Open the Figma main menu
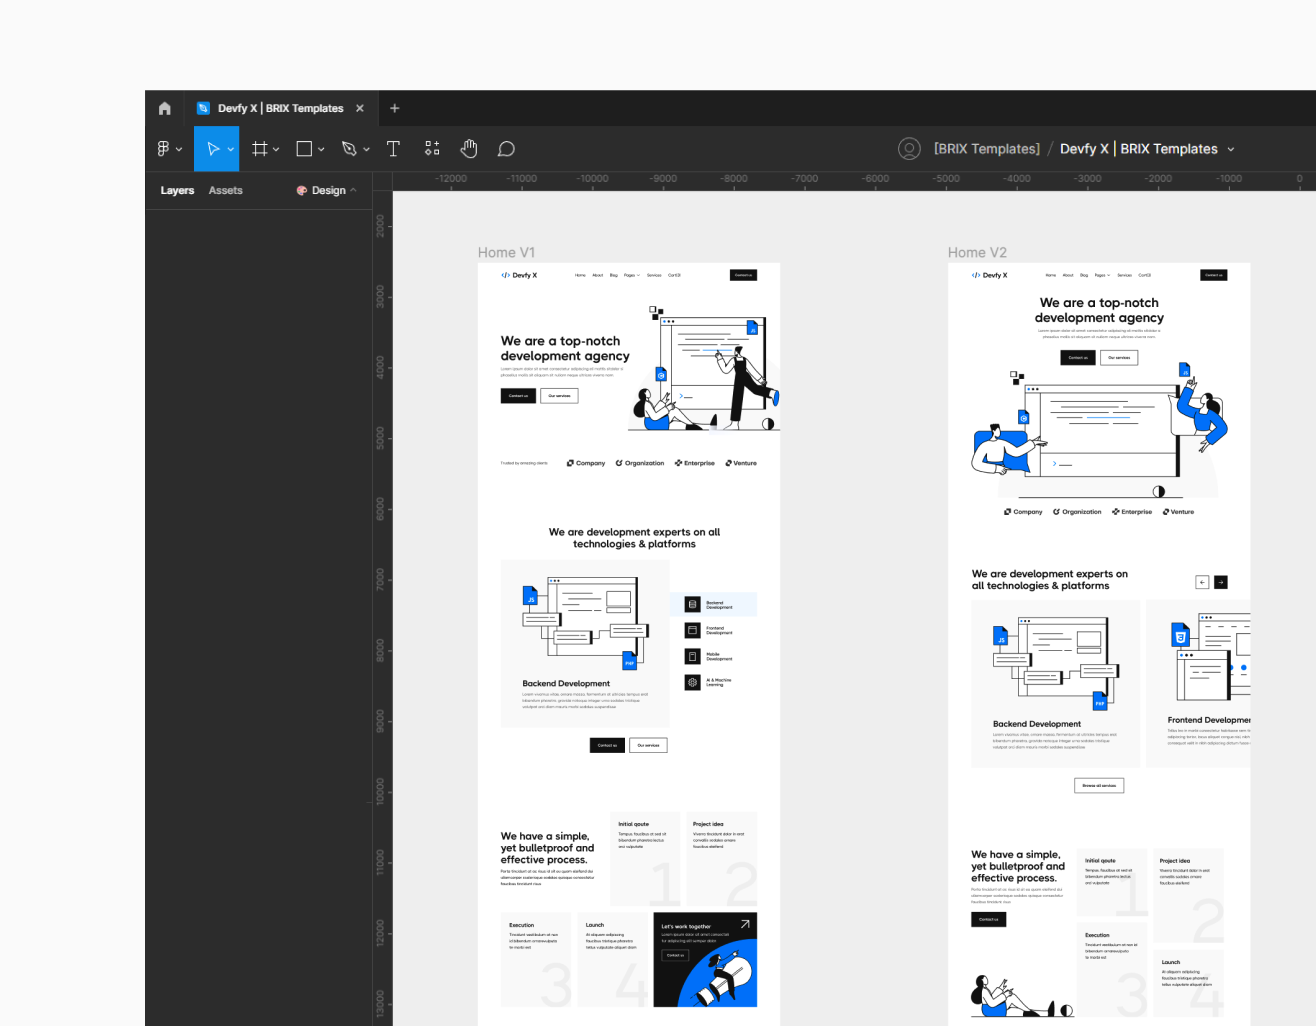 click(165, 148)
